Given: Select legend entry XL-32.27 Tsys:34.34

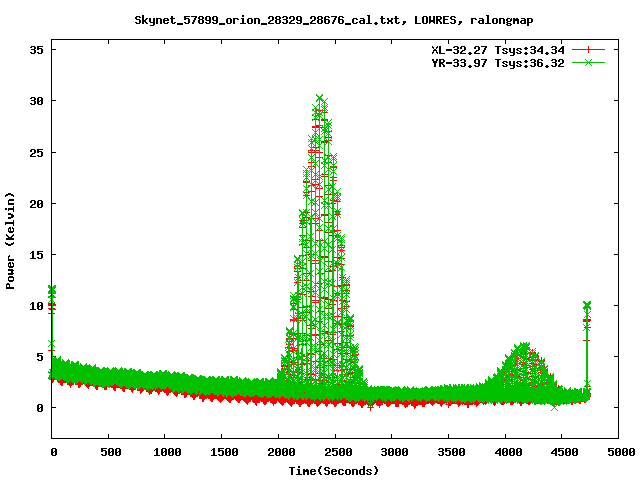Looking at the screenshot, I should pos(498,50).
